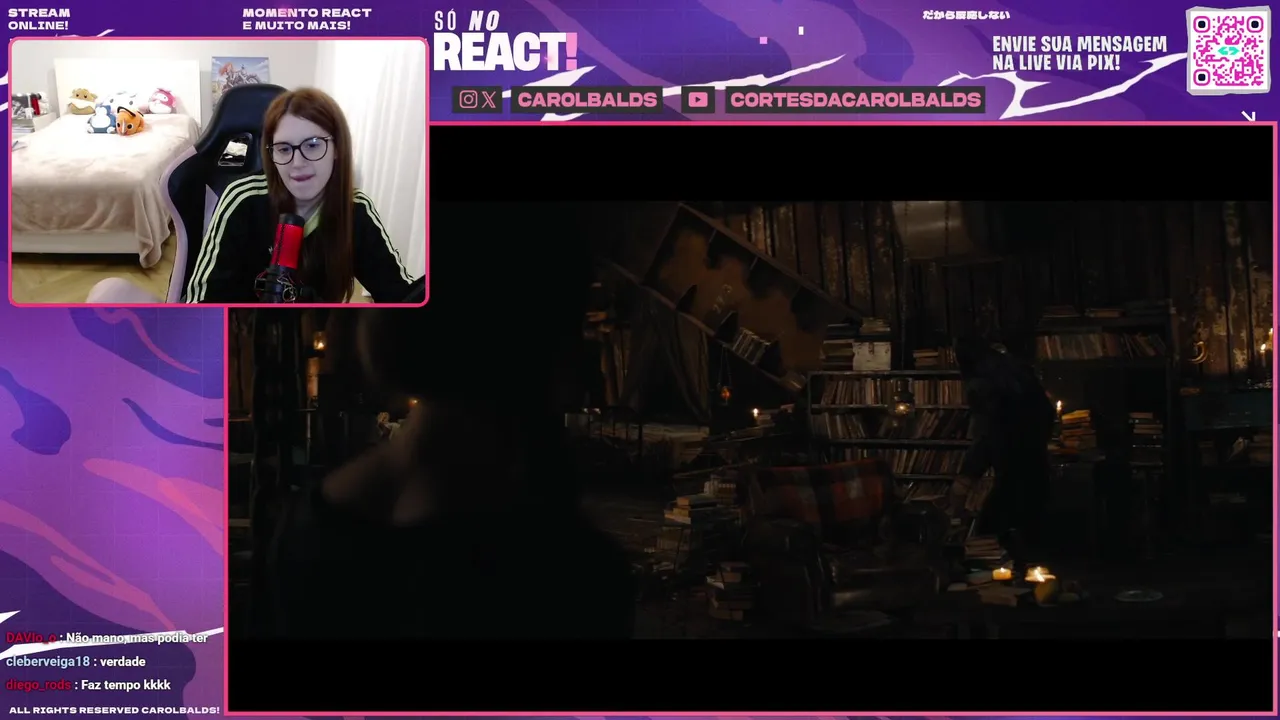Click the SÓ NO REACT! logo

(x=505, y=42)
